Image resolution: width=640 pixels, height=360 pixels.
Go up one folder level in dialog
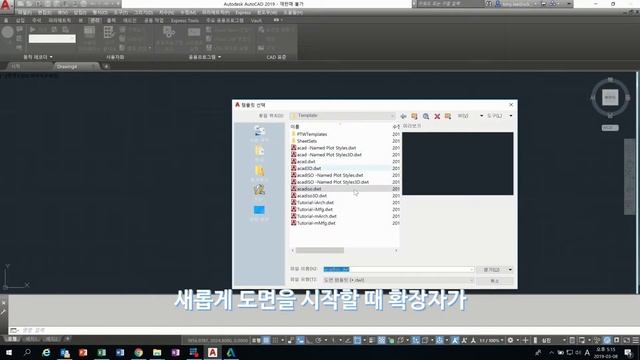click(414, 116)
